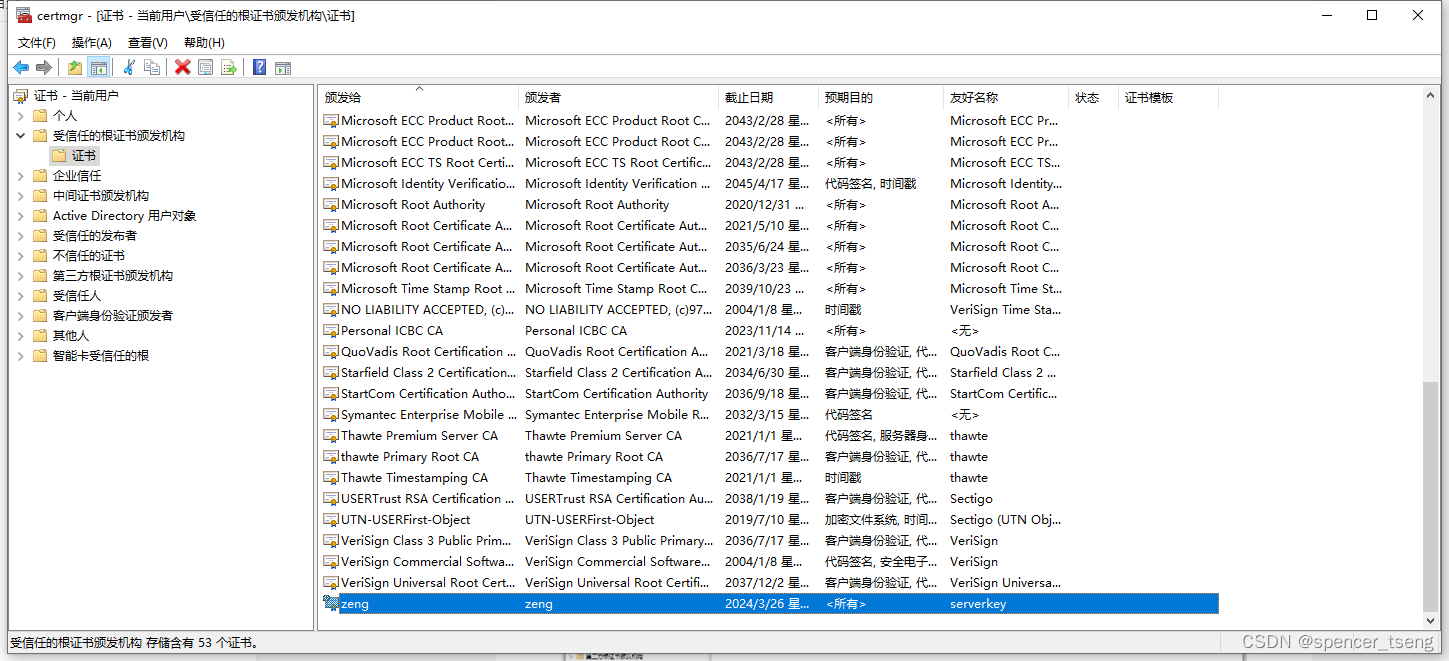Expand the 不信任的证书 node
Image resolution: width=1449 pixels, height=661 pixels.
[x=20, y=256]
